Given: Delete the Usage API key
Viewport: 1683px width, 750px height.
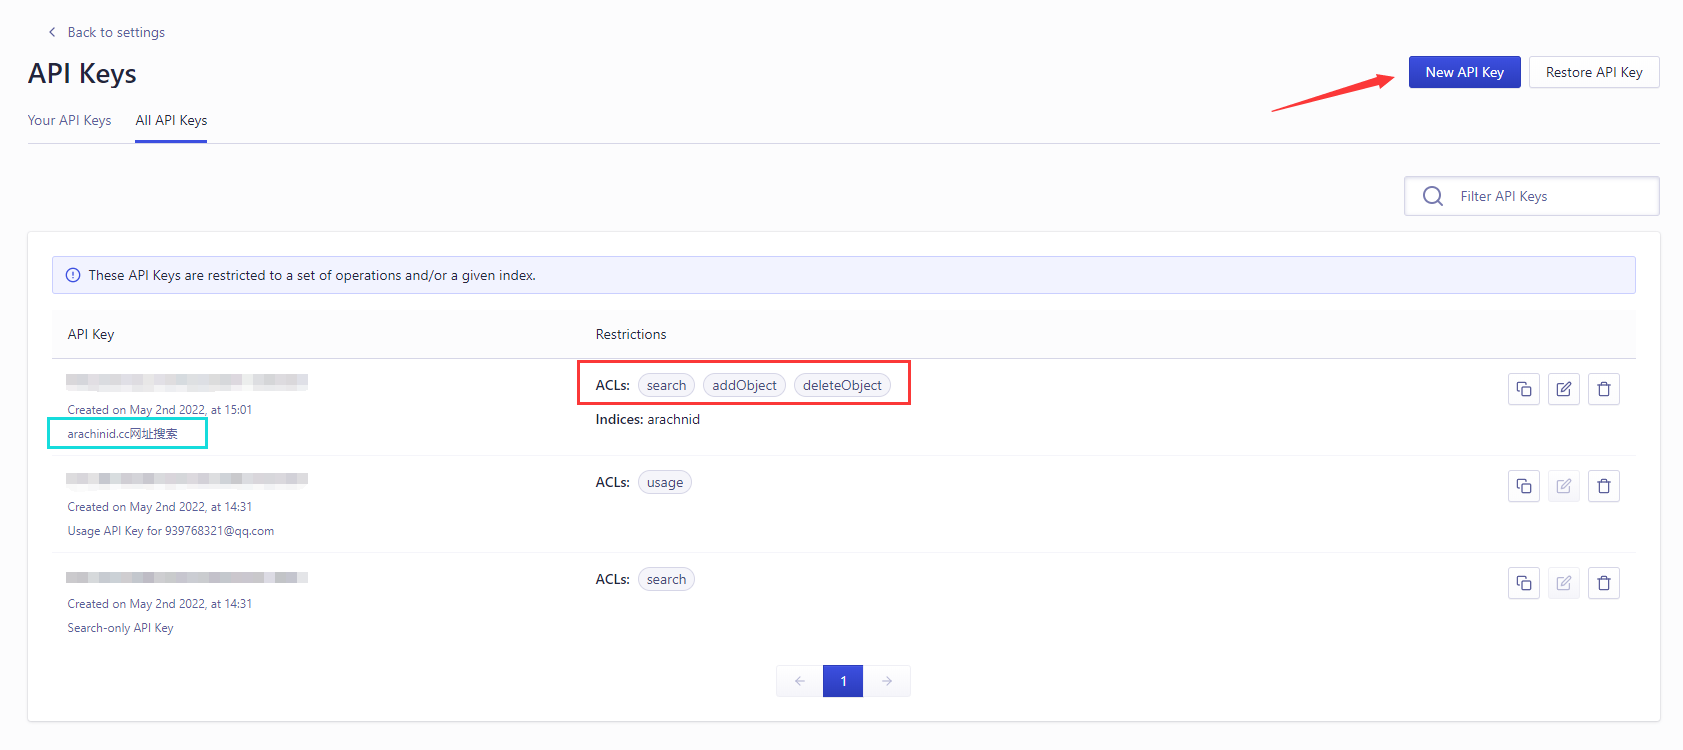Looking at the screenshot, I should [1603, 486].
